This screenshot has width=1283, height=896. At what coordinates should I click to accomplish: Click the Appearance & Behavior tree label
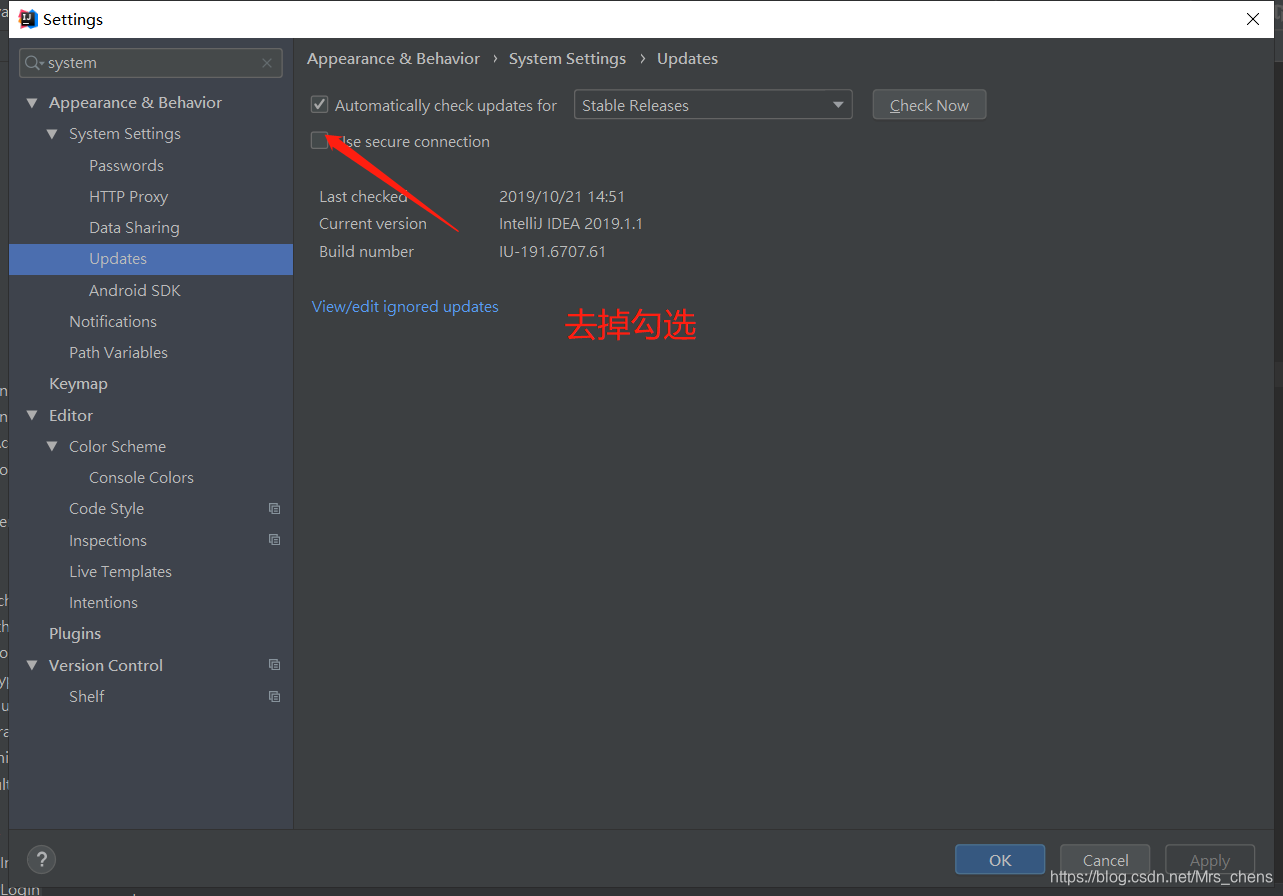click(x=135, y=103)
